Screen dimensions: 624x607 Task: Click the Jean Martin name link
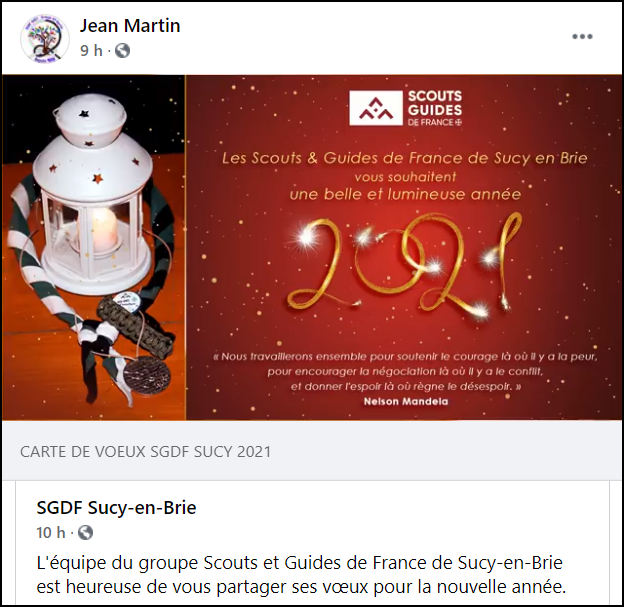point(130,26)
